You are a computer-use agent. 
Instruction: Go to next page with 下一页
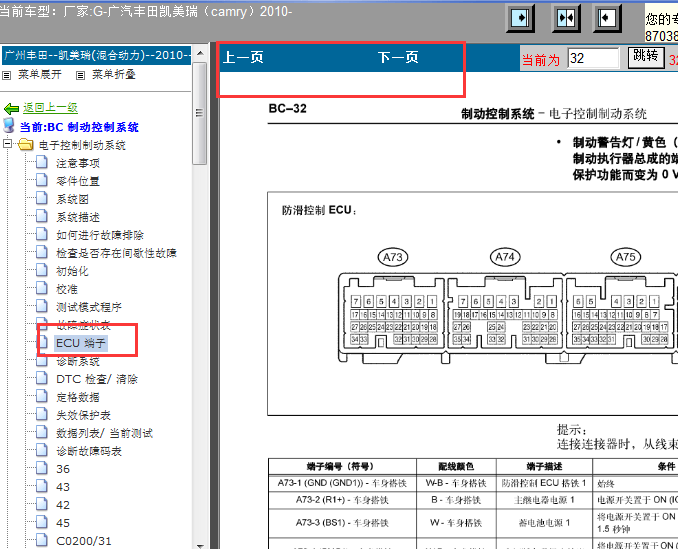click(x=398, y=57)
